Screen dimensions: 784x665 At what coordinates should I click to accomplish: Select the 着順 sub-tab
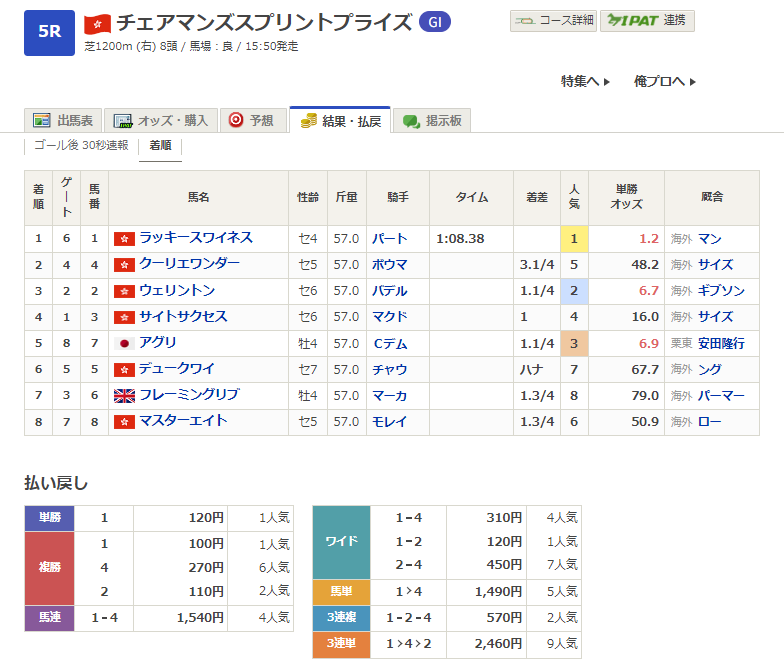tap(160, 146)
